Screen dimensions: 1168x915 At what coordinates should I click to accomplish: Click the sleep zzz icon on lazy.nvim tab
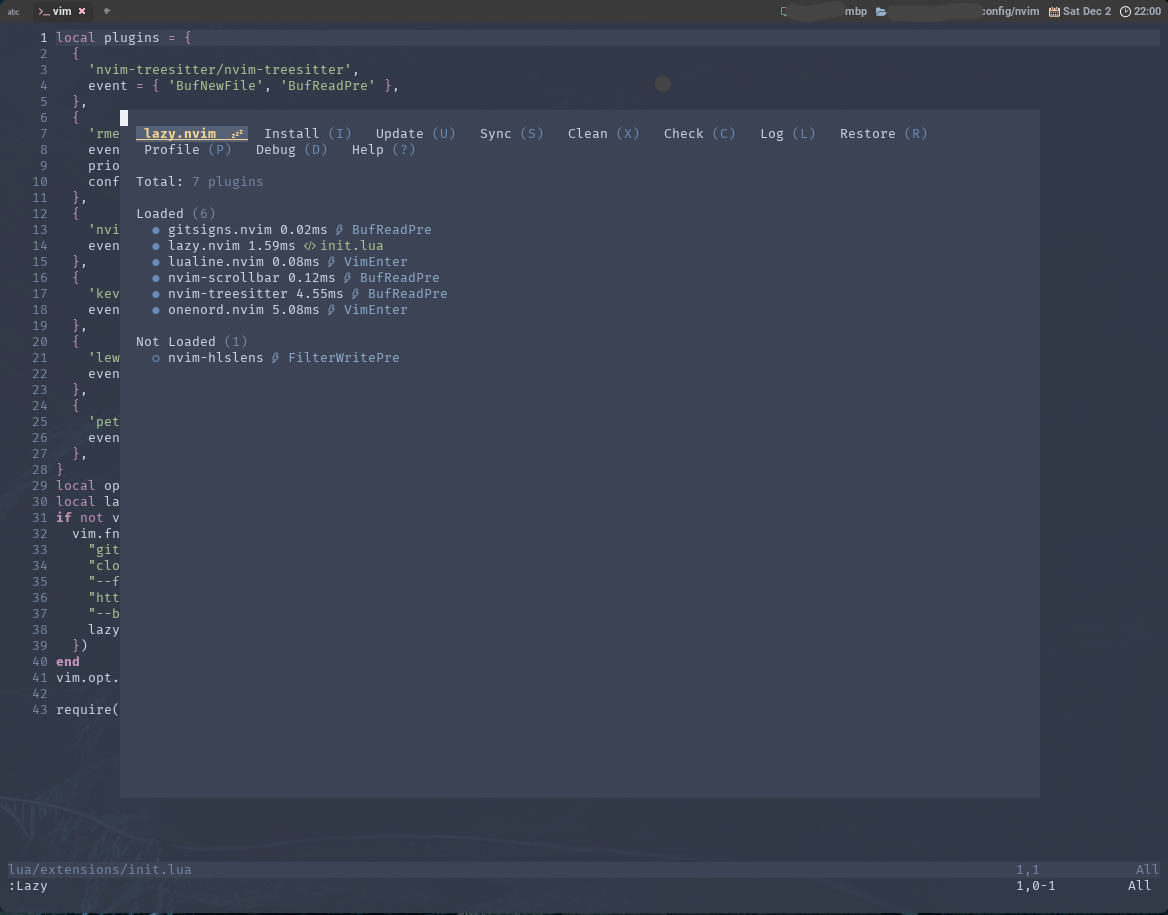[237, 134]
